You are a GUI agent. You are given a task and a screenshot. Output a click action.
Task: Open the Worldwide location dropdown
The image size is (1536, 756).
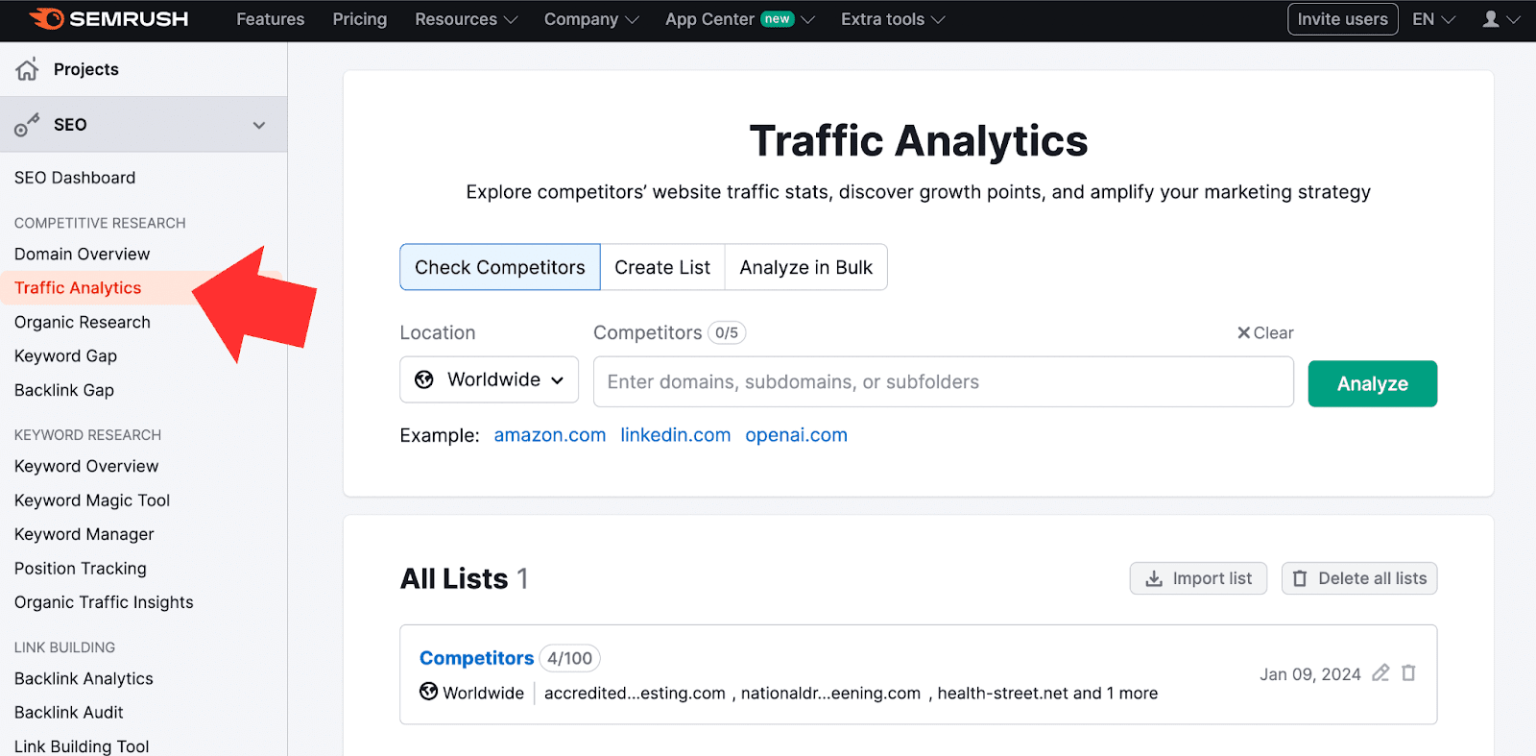[x=489, y=380]
